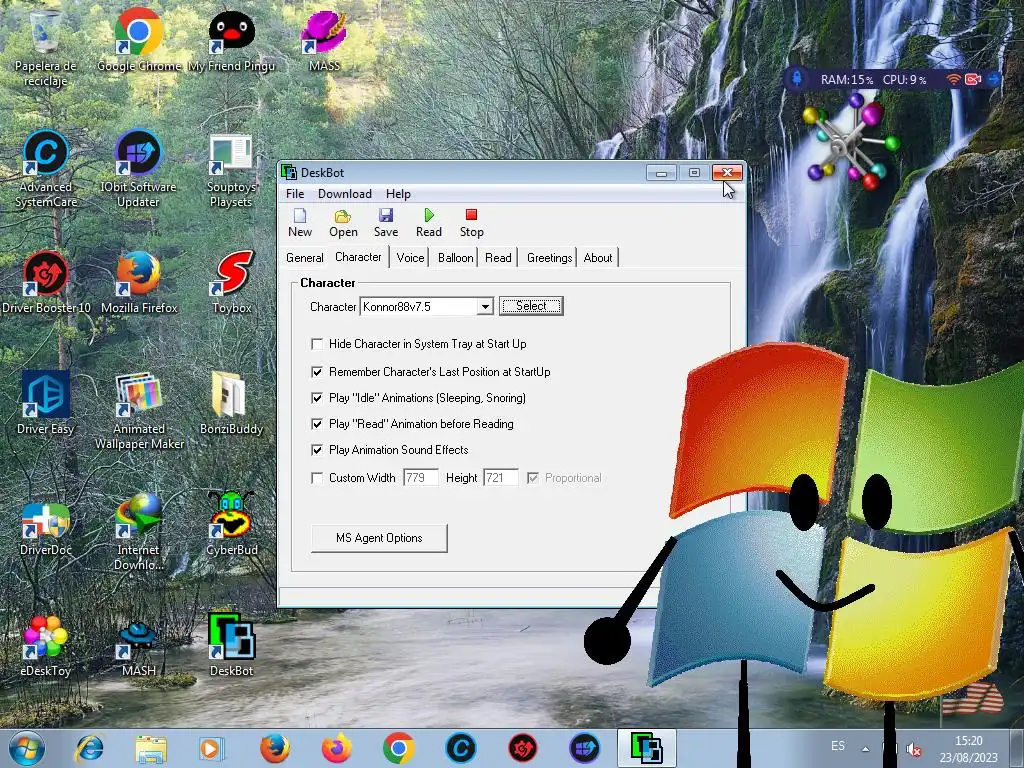Select the Google Chrome desktop shortcut
The width and height of the screenshot is (1024, 768).
(138, 40)
